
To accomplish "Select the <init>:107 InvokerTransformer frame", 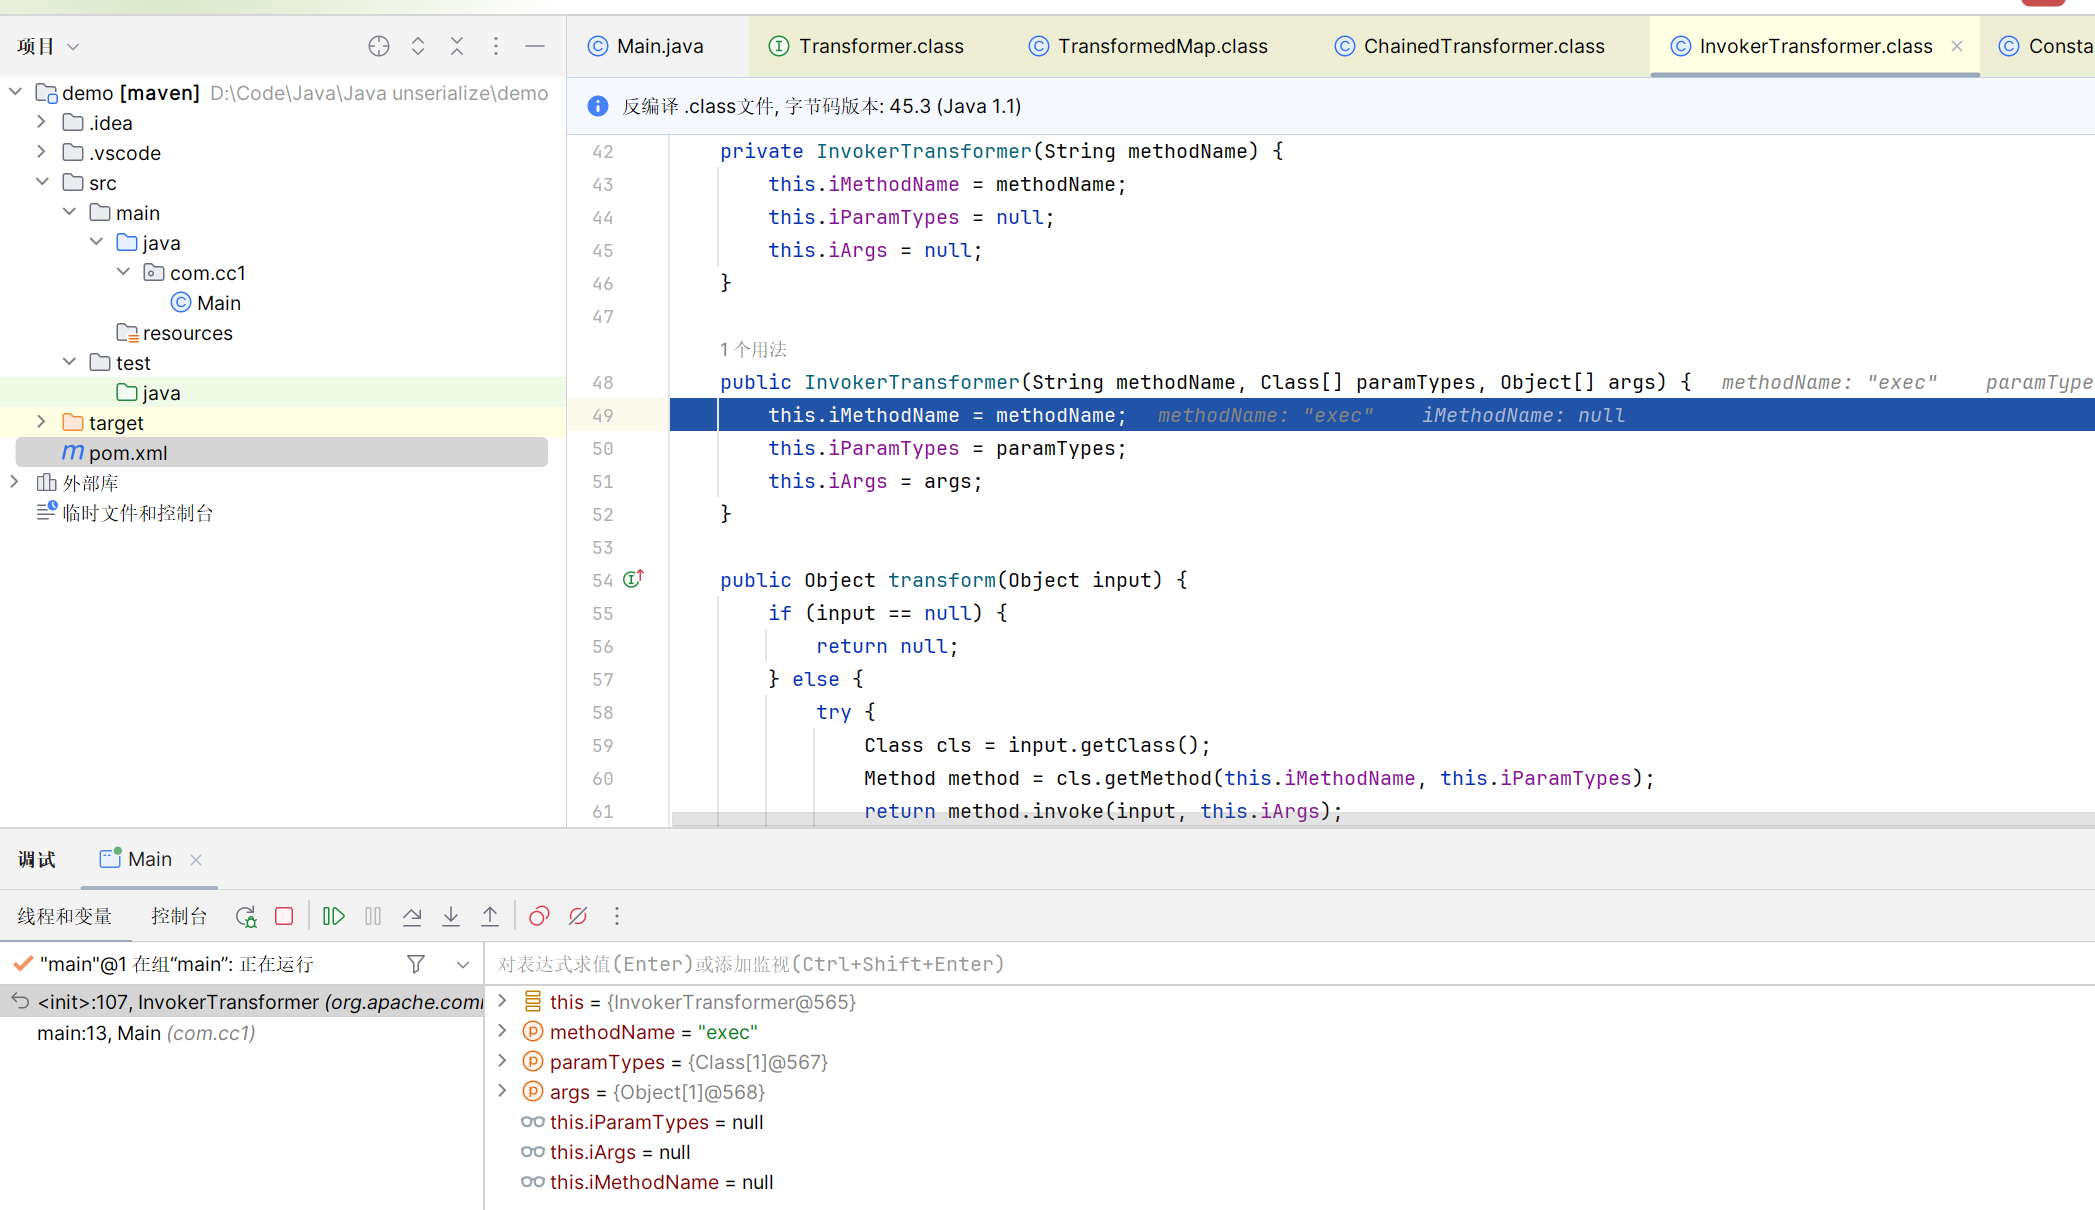I will [x=242, y=1002].
